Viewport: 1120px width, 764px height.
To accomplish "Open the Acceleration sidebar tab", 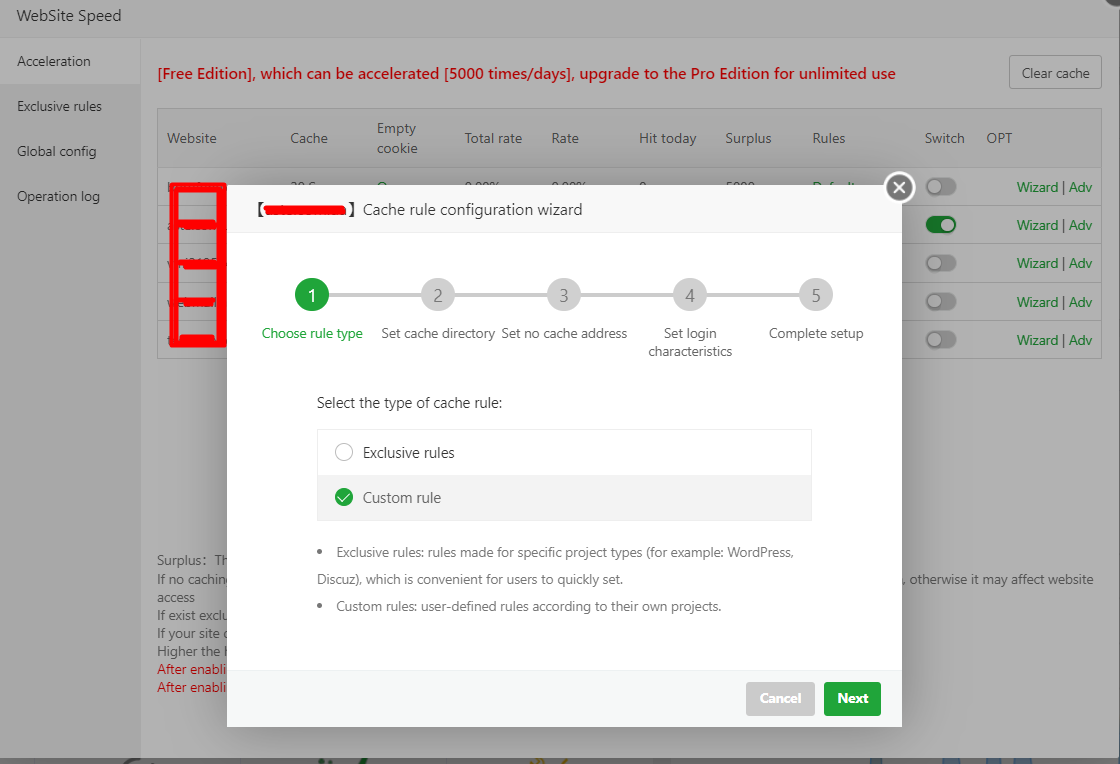I will point(54,61).
